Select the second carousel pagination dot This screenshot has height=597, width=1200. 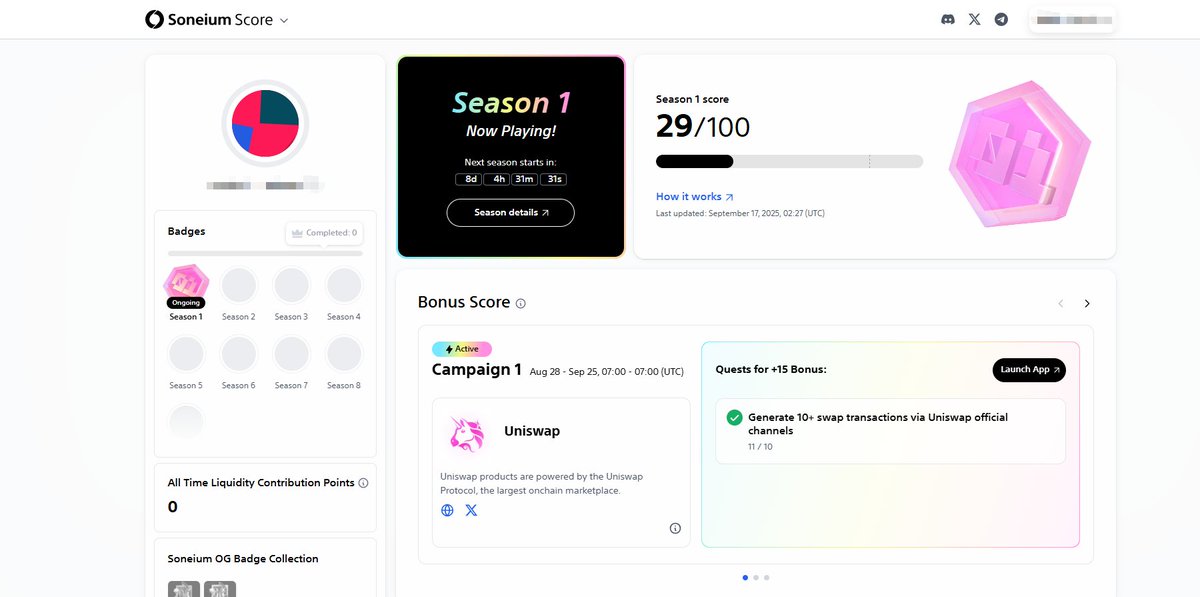(756, 577)
